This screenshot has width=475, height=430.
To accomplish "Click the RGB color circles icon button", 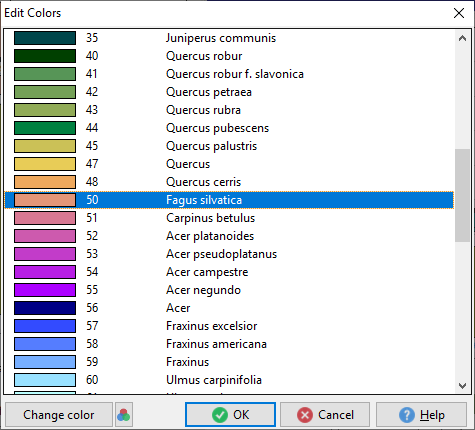I will click(x=124, y=415).
